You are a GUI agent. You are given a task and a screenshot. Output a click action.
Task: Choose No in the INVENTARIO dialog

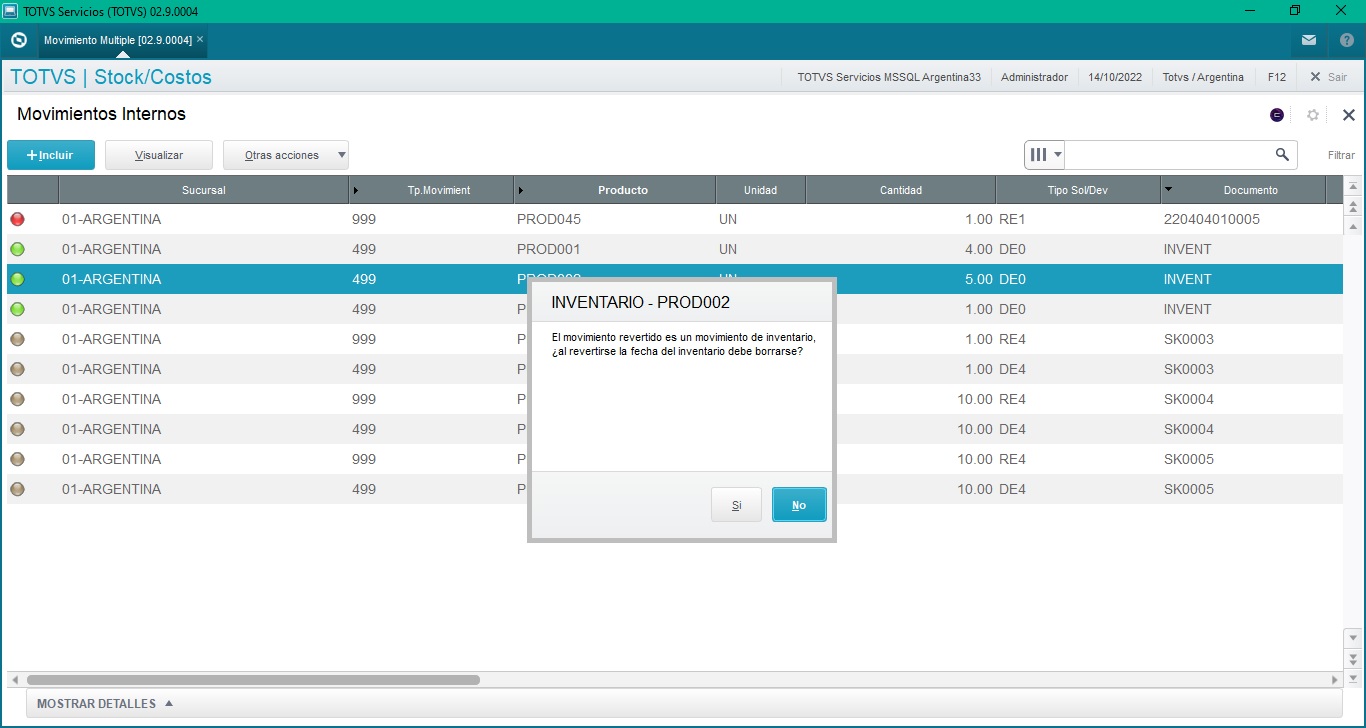coord(799,505)
